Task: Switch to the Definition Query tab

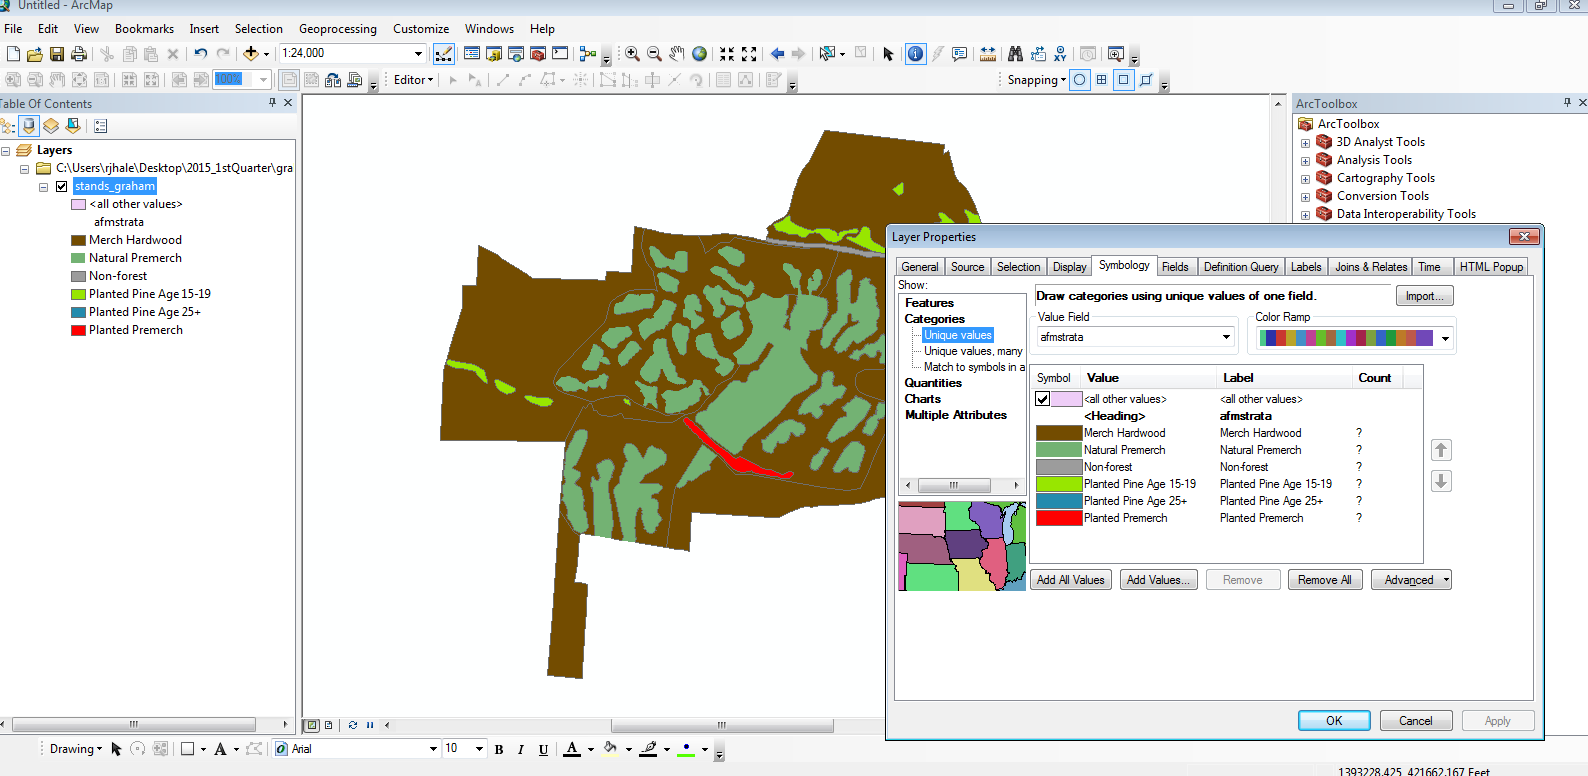Action: click(x=1240, y=267)
